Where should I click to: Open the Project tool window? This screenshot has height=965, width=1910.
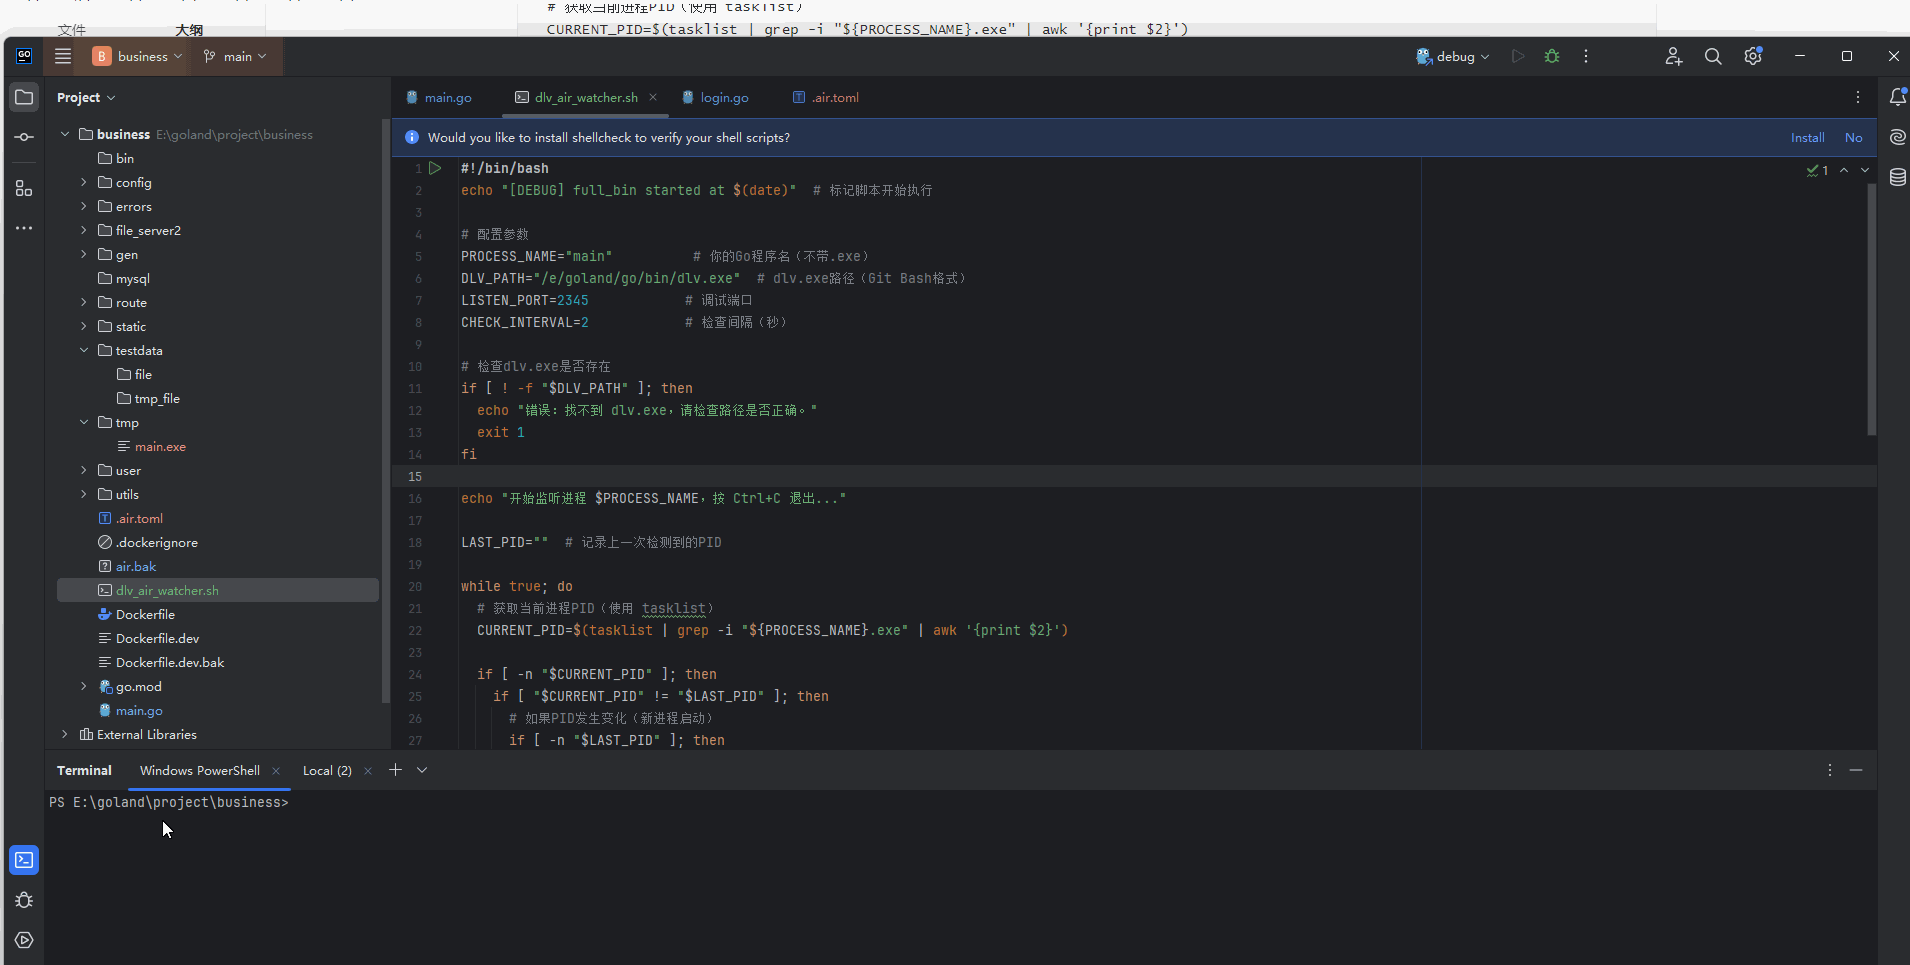pos(24,97)
